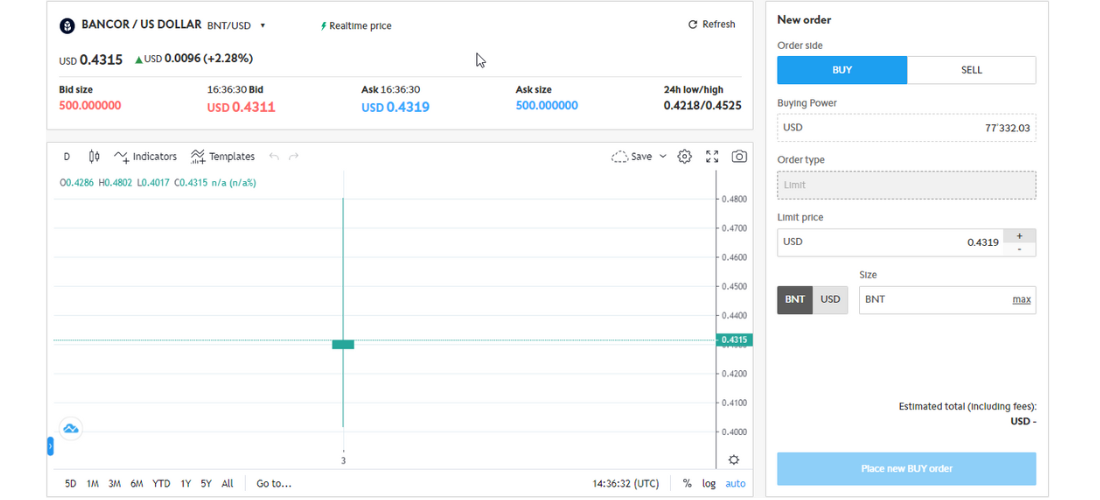Switch size unit to BNT
The height and width of the screenshot is (500, 1100).
pyautogui.click(x=795, y=299)
